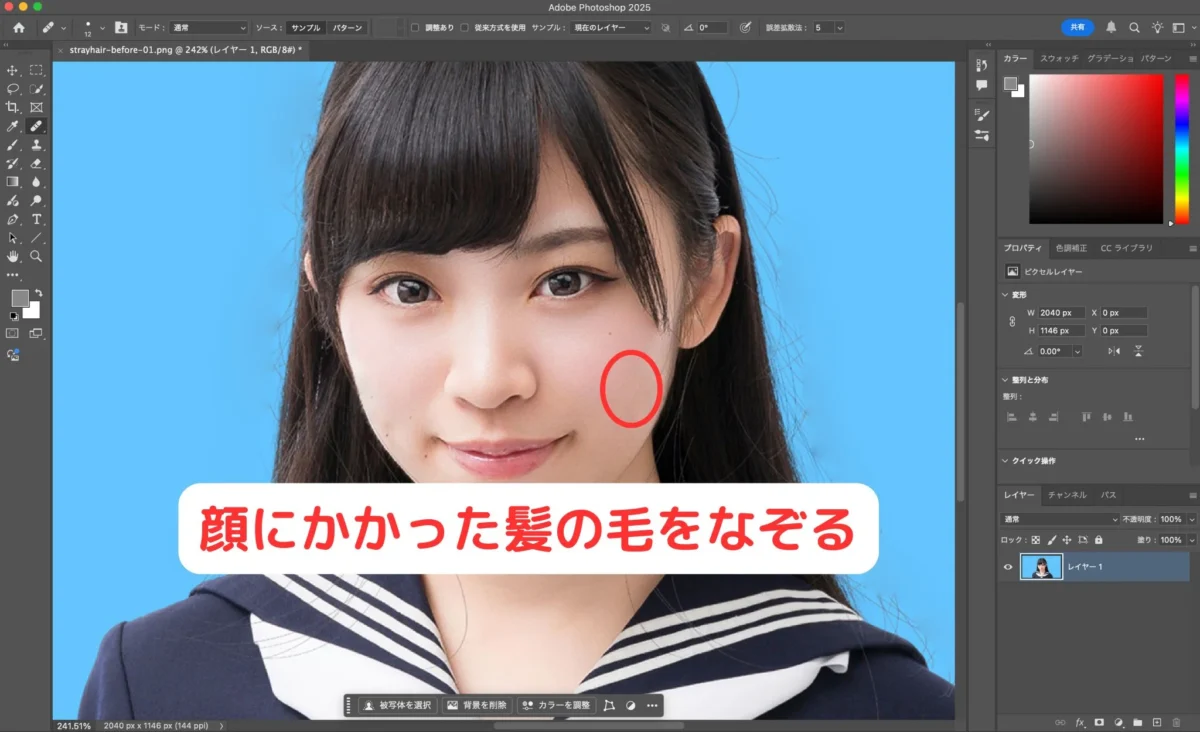Add a layer mask

1098,722
